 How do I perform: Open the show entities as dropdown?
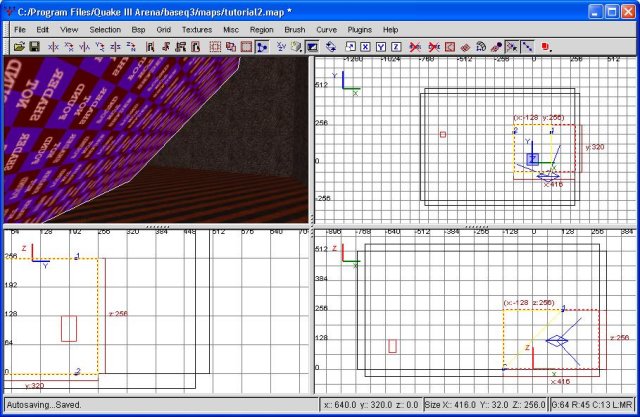(x=547, y=47)
